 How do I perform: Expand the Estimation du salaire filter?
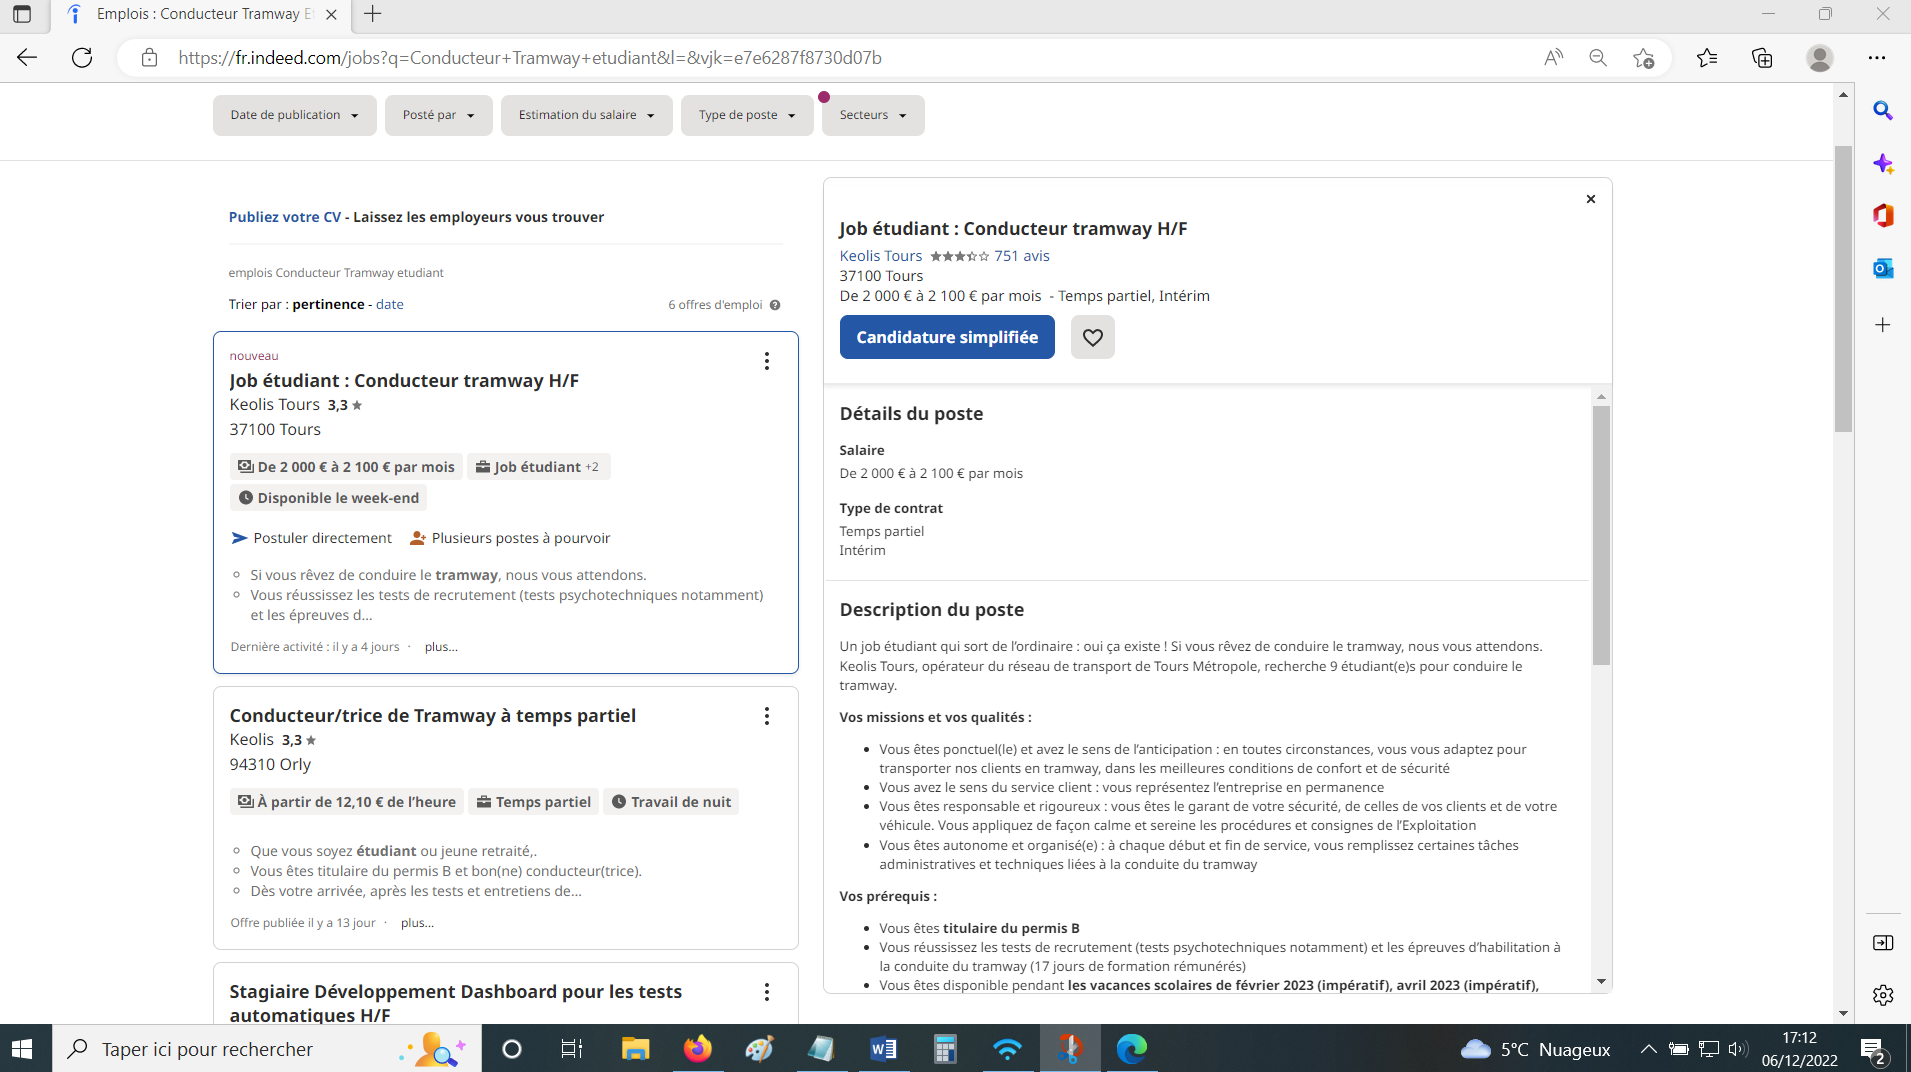pyautogui.click(x=586, y=115)
